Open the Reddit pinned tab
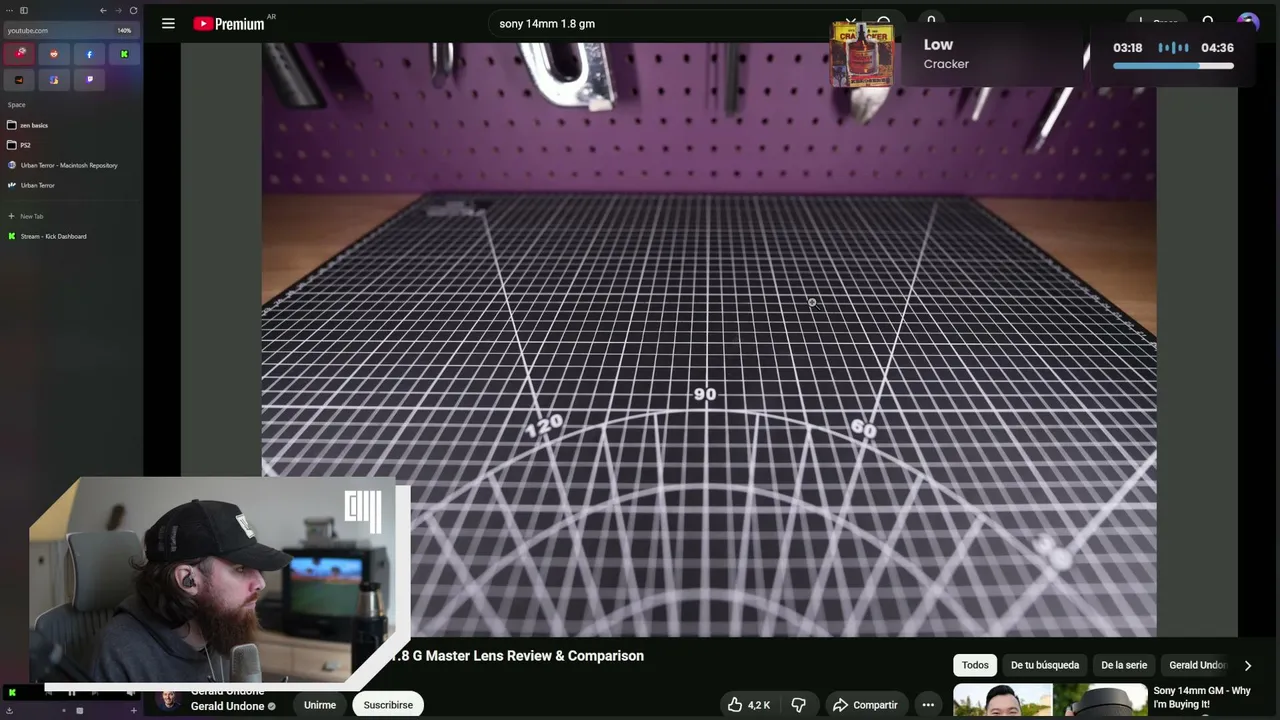 pyautogui.click(x=54, y=54)
